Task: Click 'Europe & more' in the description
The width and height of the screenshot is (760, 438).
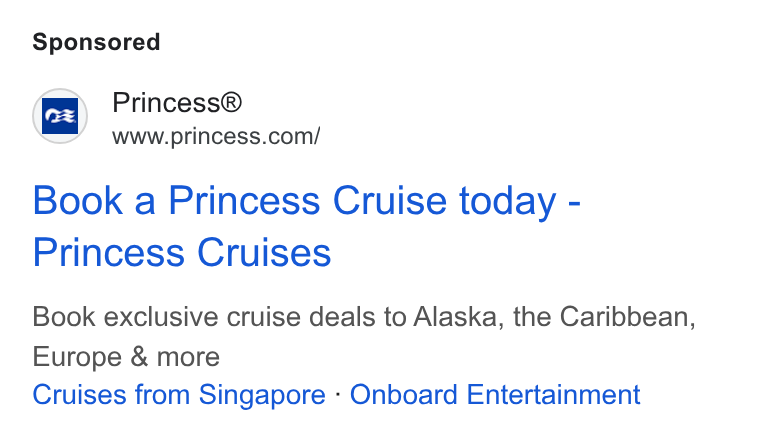Action: [126, 357]
